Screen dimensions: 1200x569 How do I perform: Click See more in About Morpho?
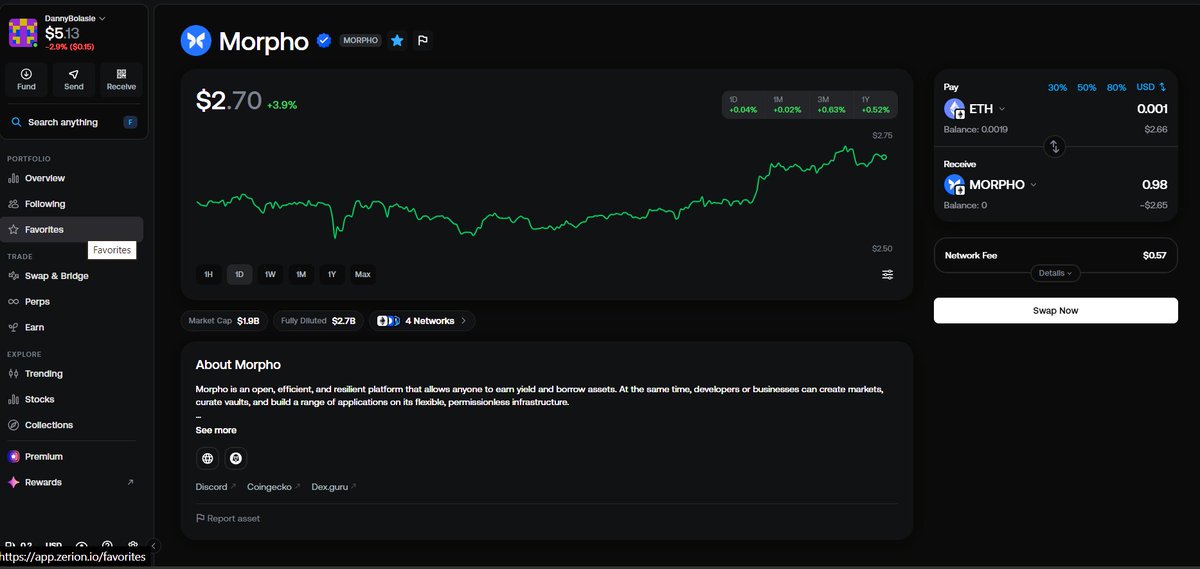click(216, 430)
